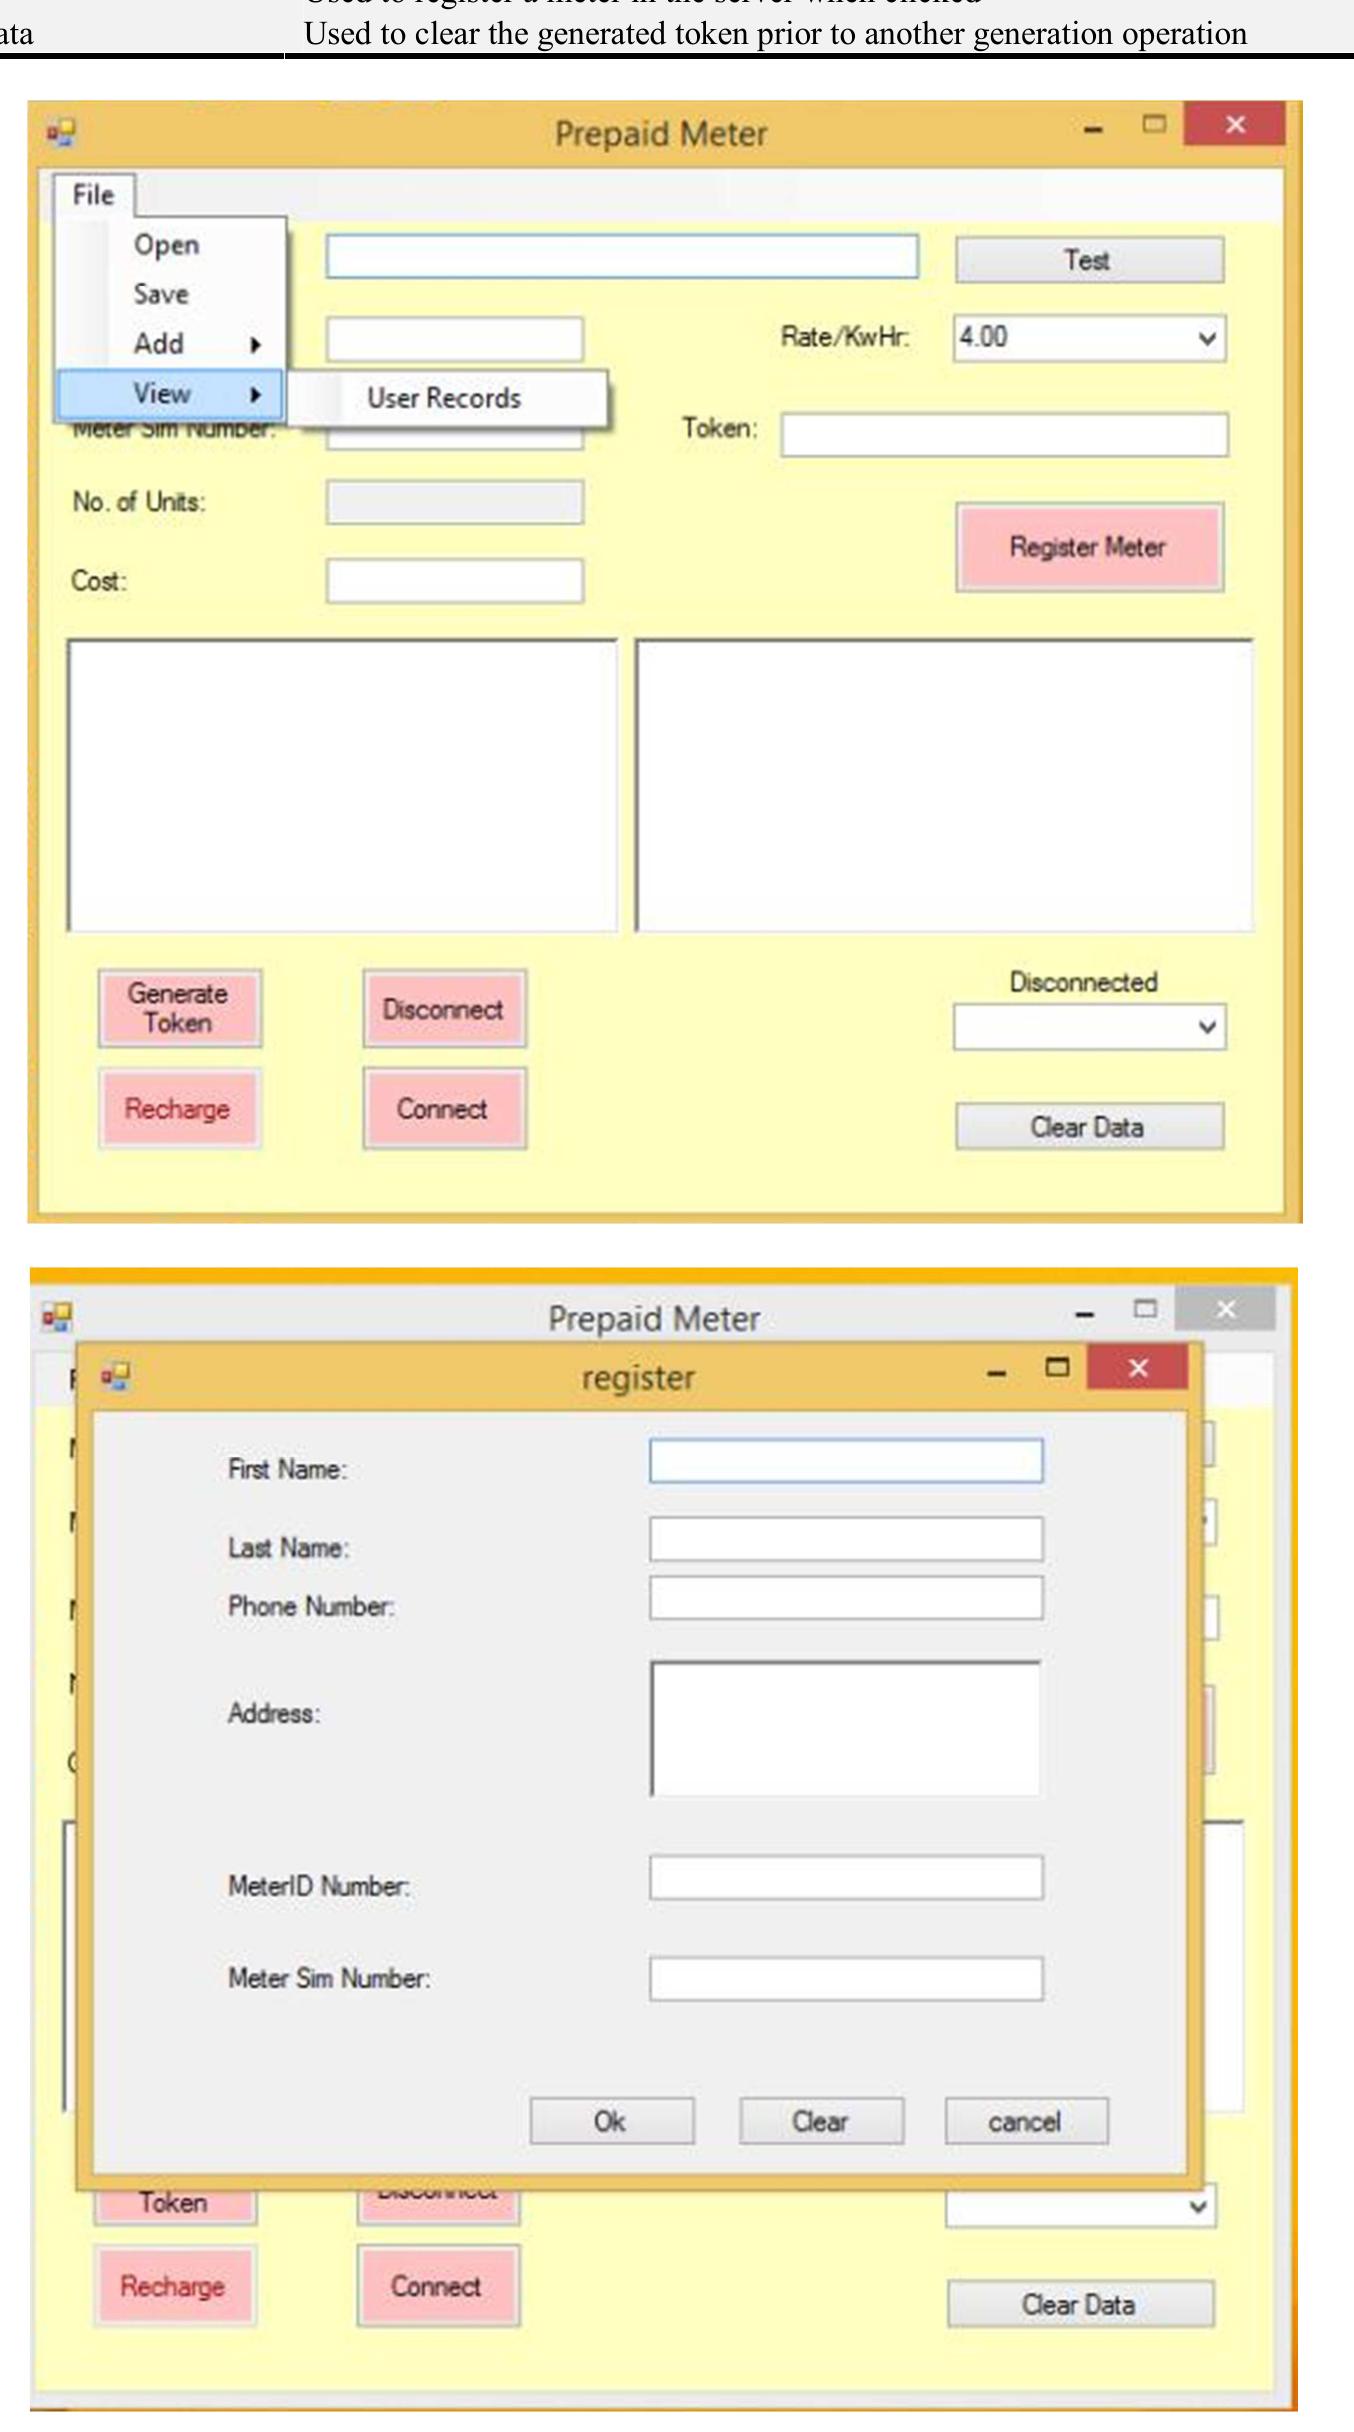
Task: Click the register dialog title bar icon
Action: (x=116, y=1377)
